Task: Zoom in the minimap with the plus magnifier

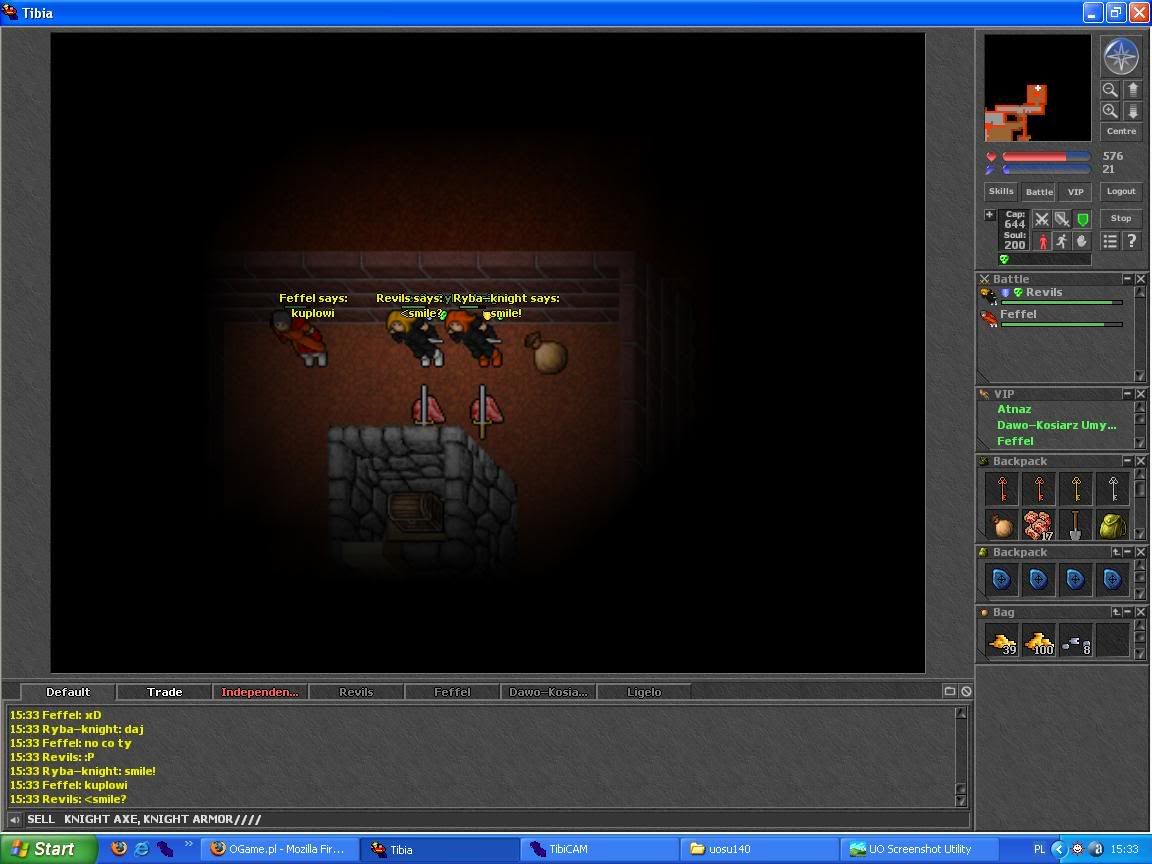Action: click(x=1110, y=111)
